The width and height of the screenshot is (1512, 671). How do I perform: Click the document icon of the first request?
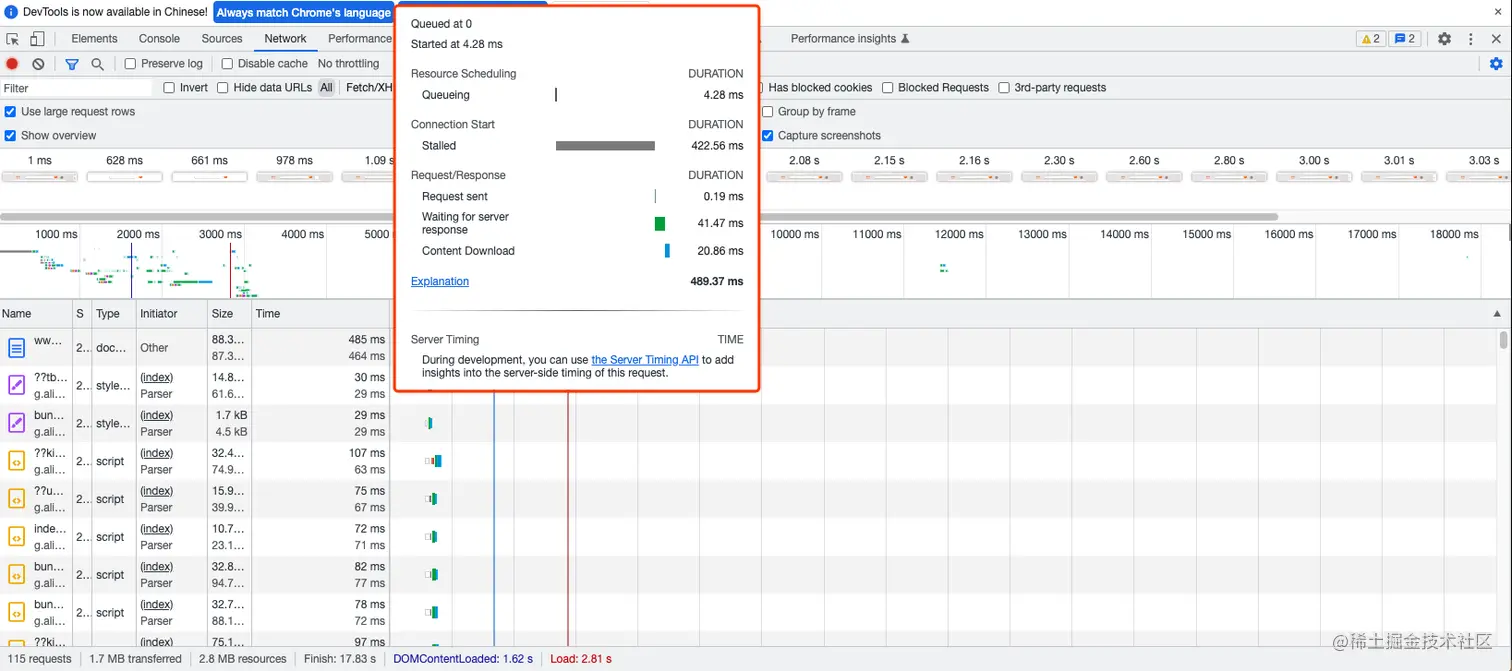16,348
